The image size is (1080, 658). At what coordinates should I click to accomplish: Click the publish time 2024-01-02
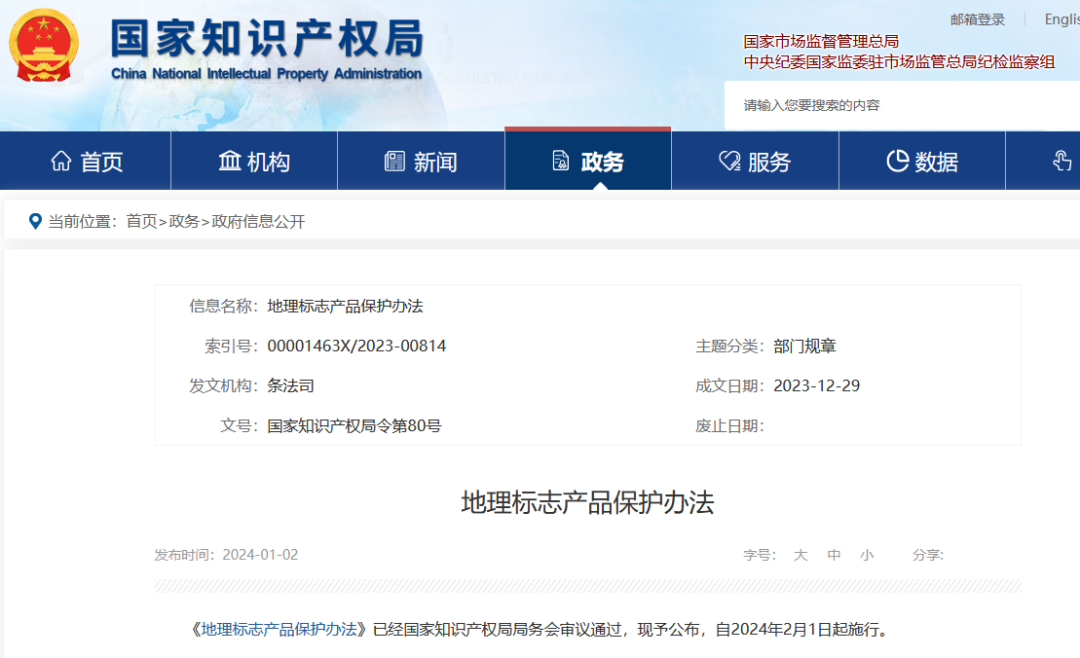tap(260, 555)
